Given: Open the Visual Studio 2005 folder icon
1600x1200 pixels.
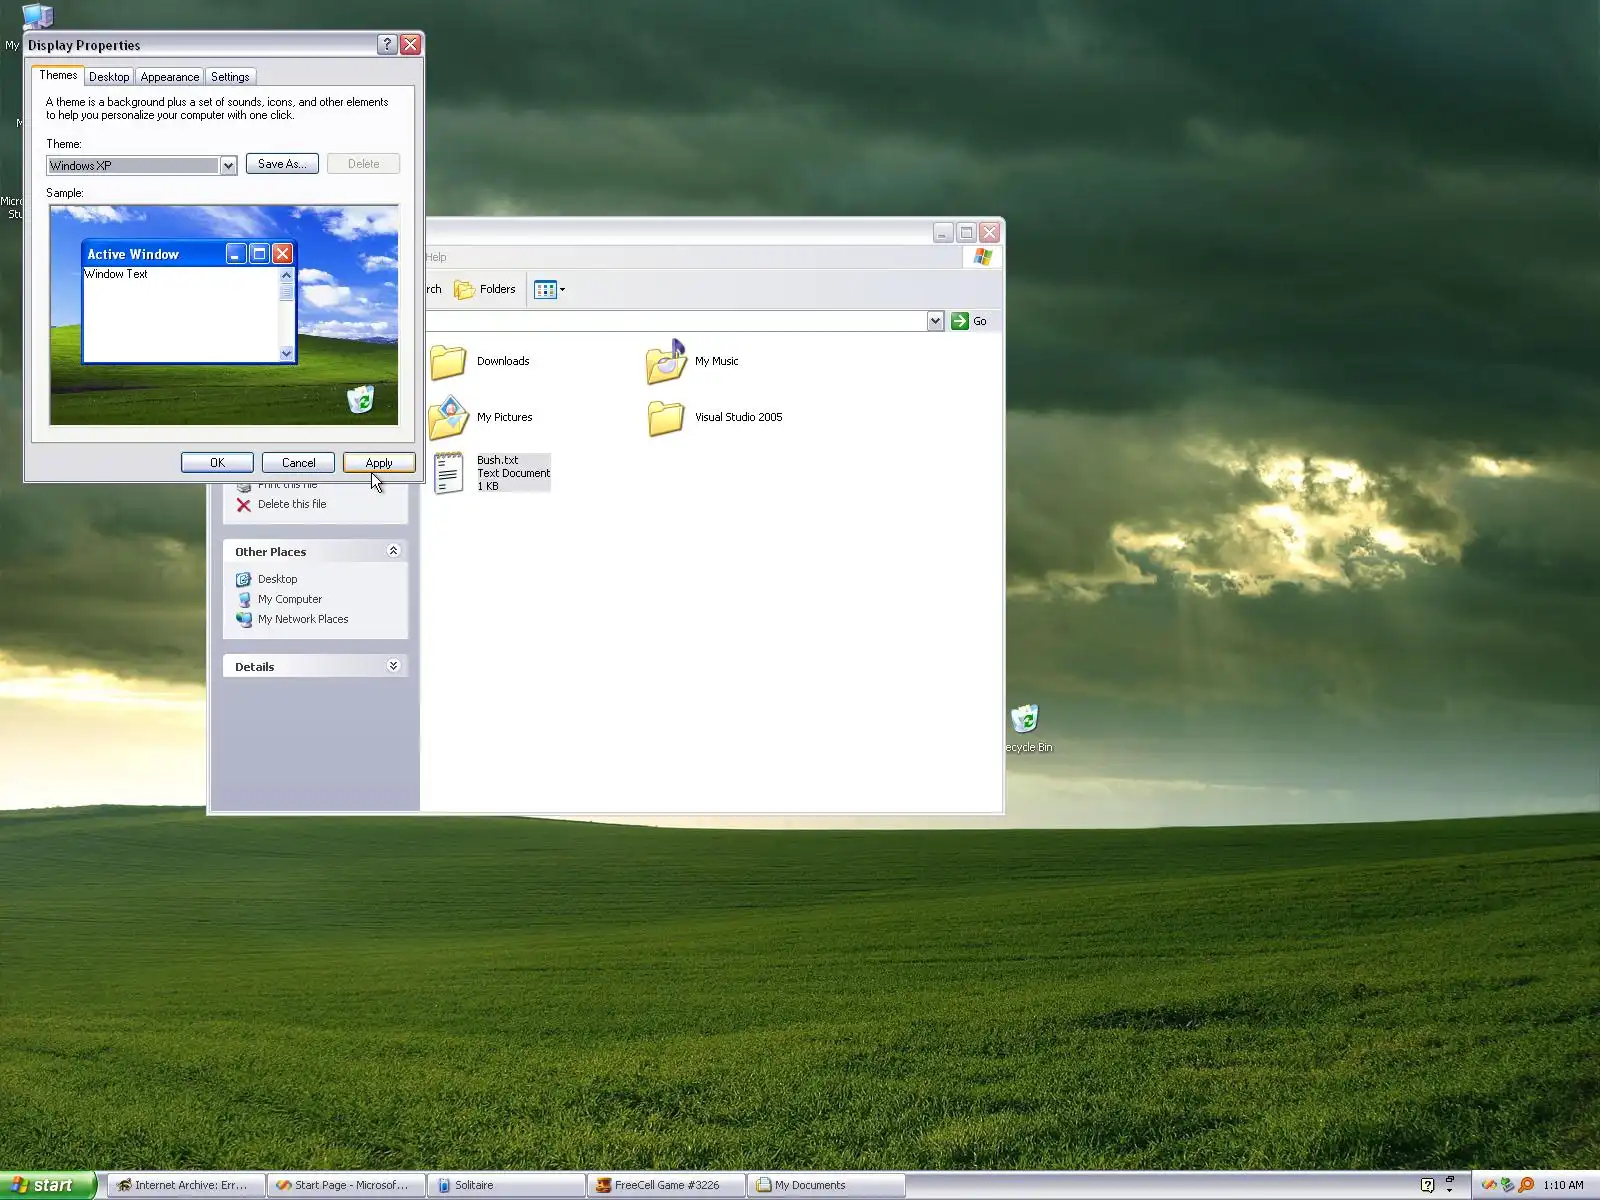Looking at the screenshot, I should tap(666, 418).
